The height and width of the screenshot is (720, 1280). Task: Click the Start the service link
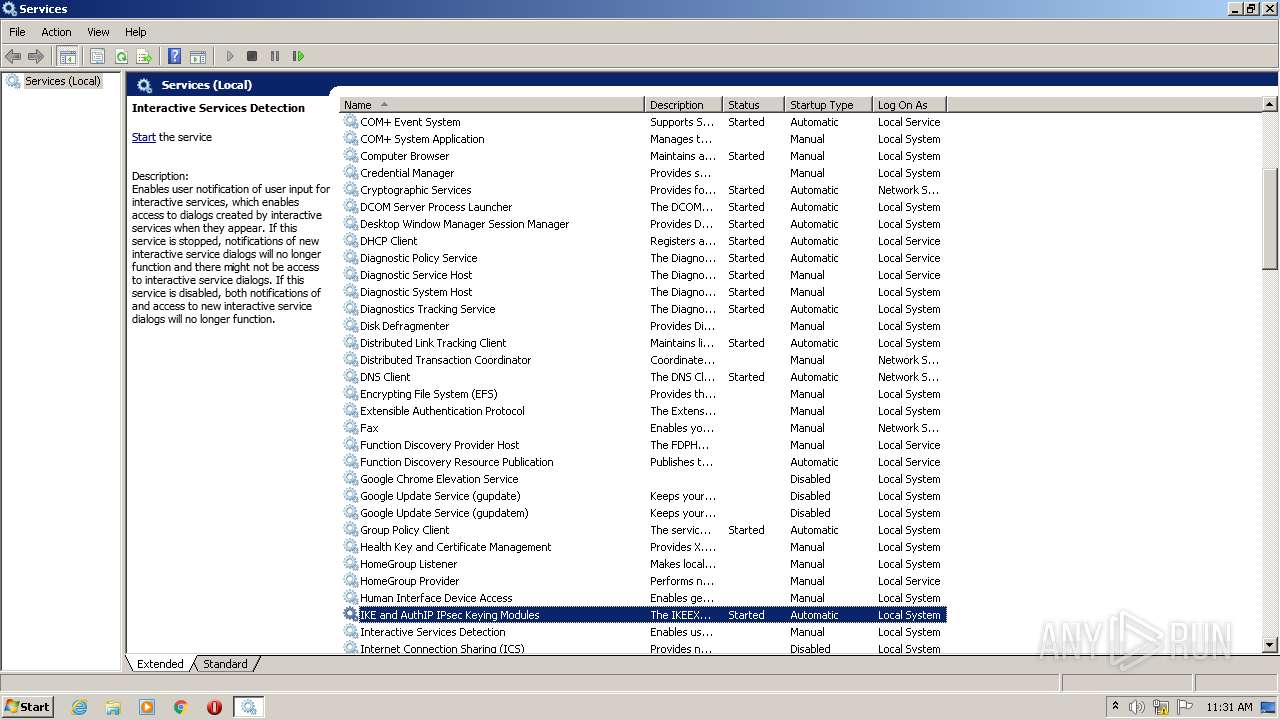[144, 137]
